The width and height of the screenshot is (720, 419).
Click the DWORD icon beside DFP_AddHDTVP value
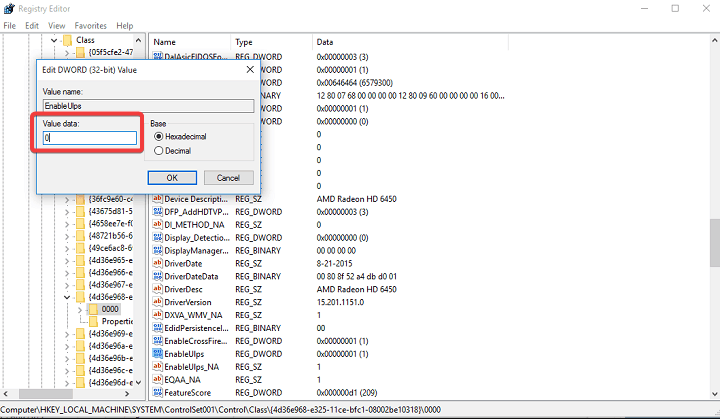tap(158, 212)
